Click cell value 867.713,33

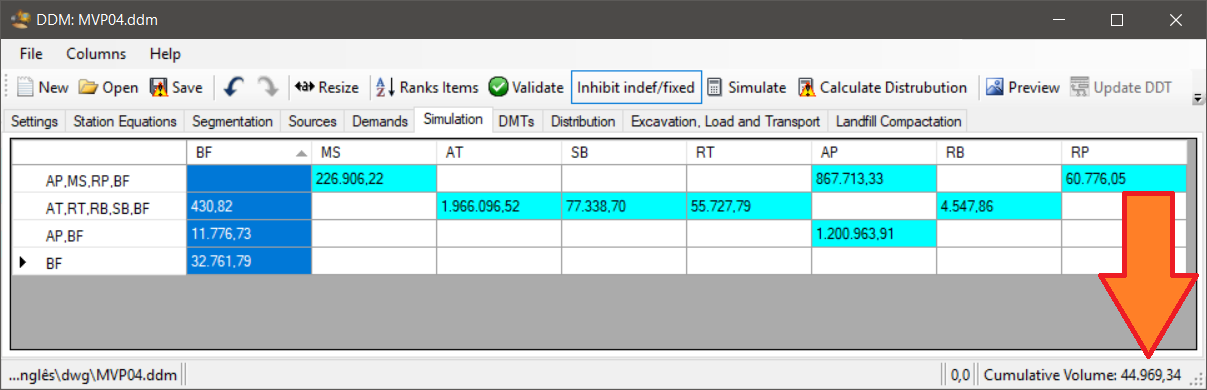[874, 180]
